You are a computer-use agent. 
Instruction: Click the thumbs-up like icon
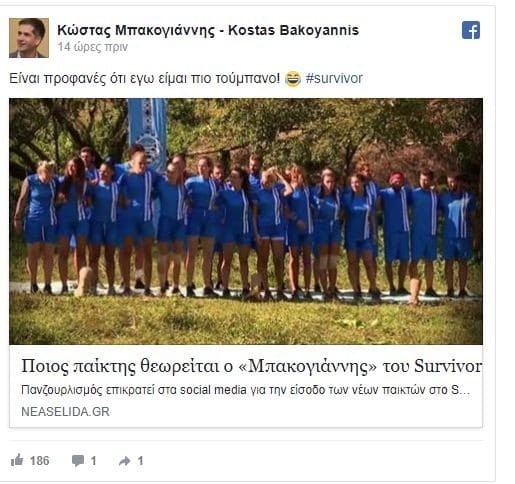(17, 460)
